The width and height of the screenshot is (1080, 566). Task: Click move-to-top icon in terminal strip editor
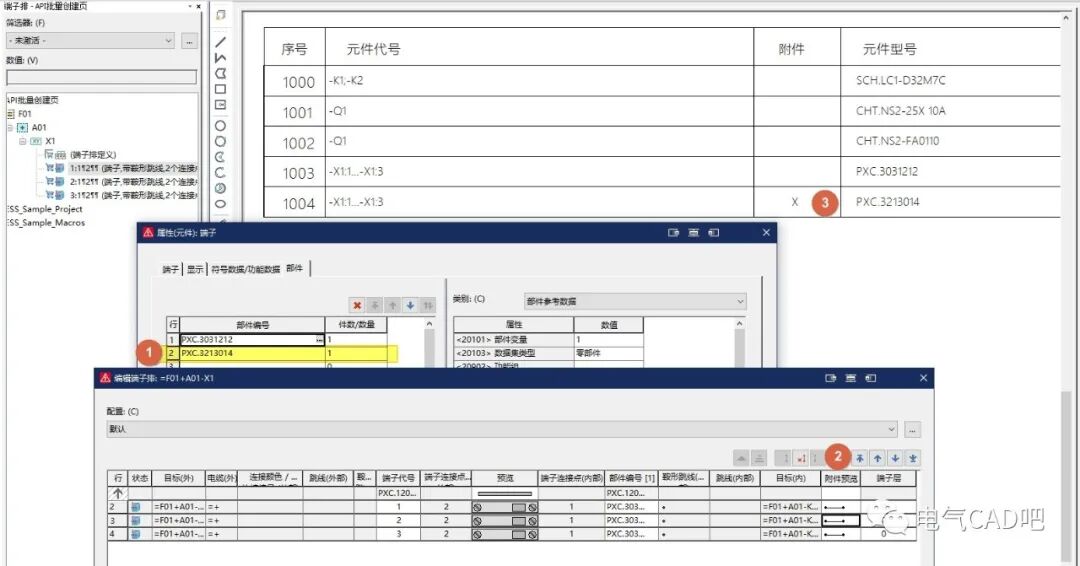[860, 458]
